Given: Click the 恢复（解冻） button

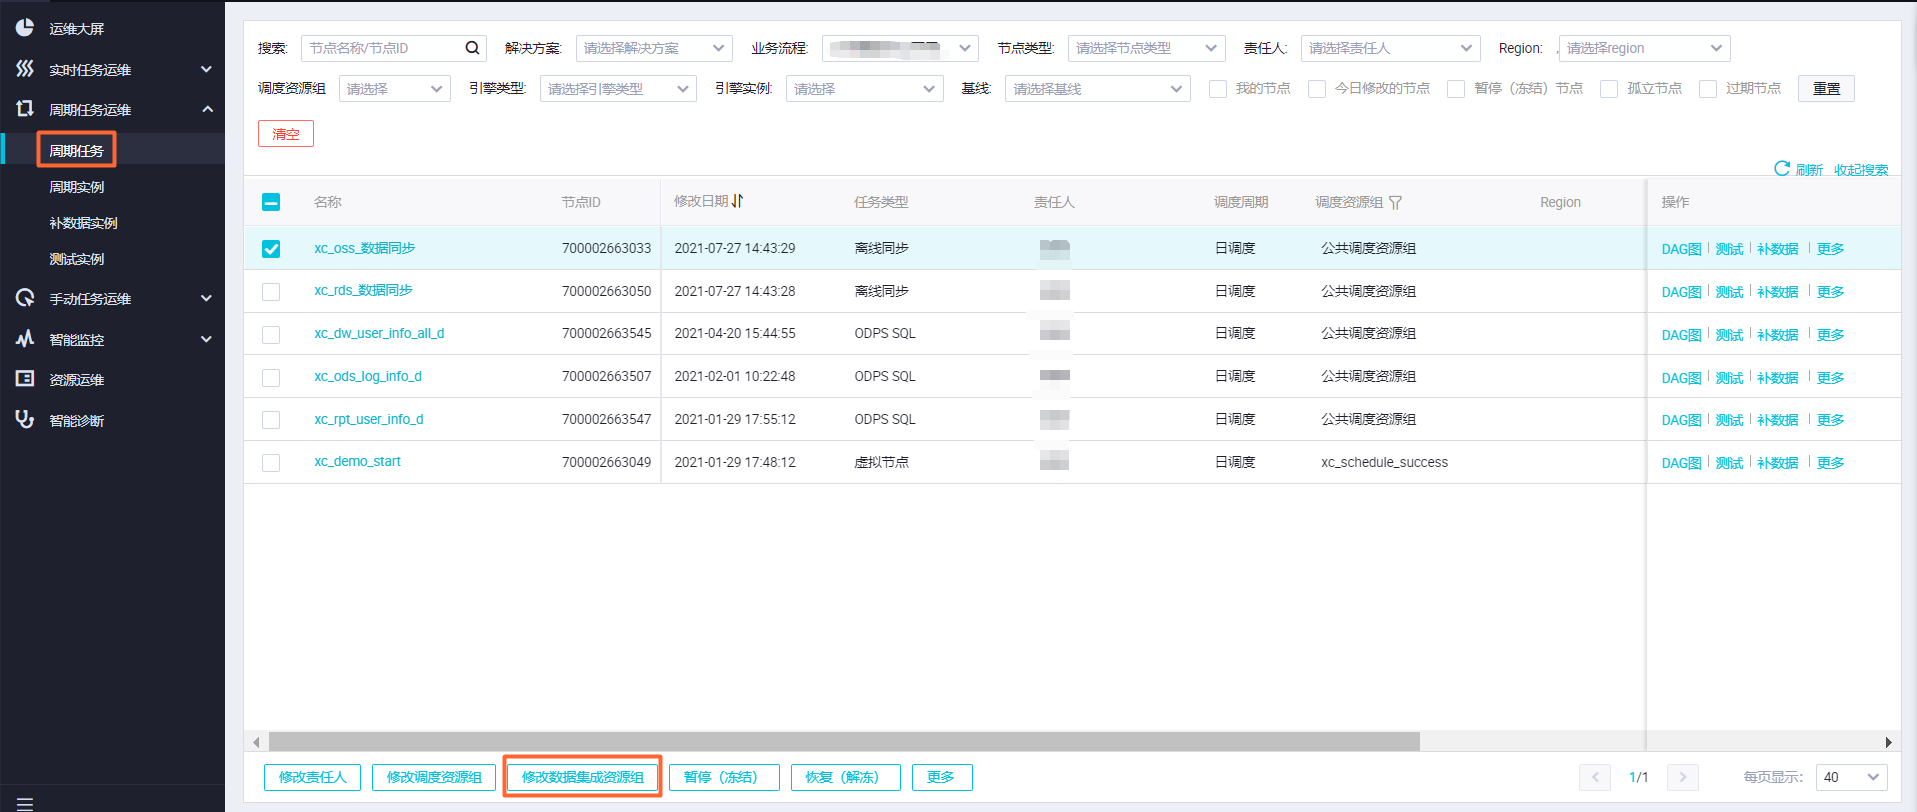Looking at the screenshot, I should 846,777.
